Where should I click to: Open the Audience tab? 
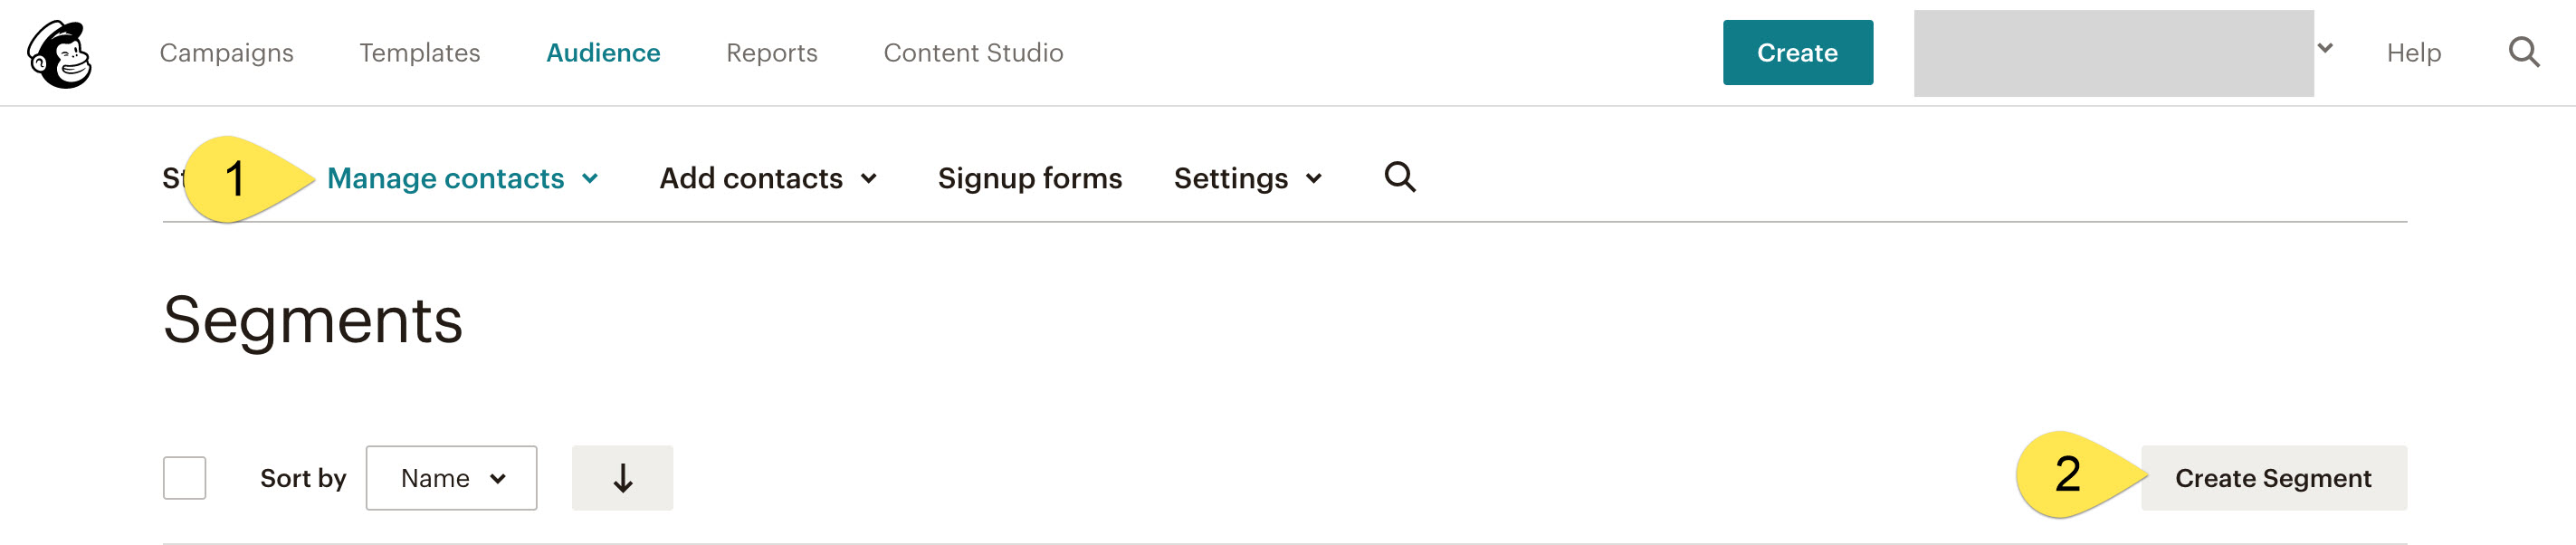tap(603, 53)
